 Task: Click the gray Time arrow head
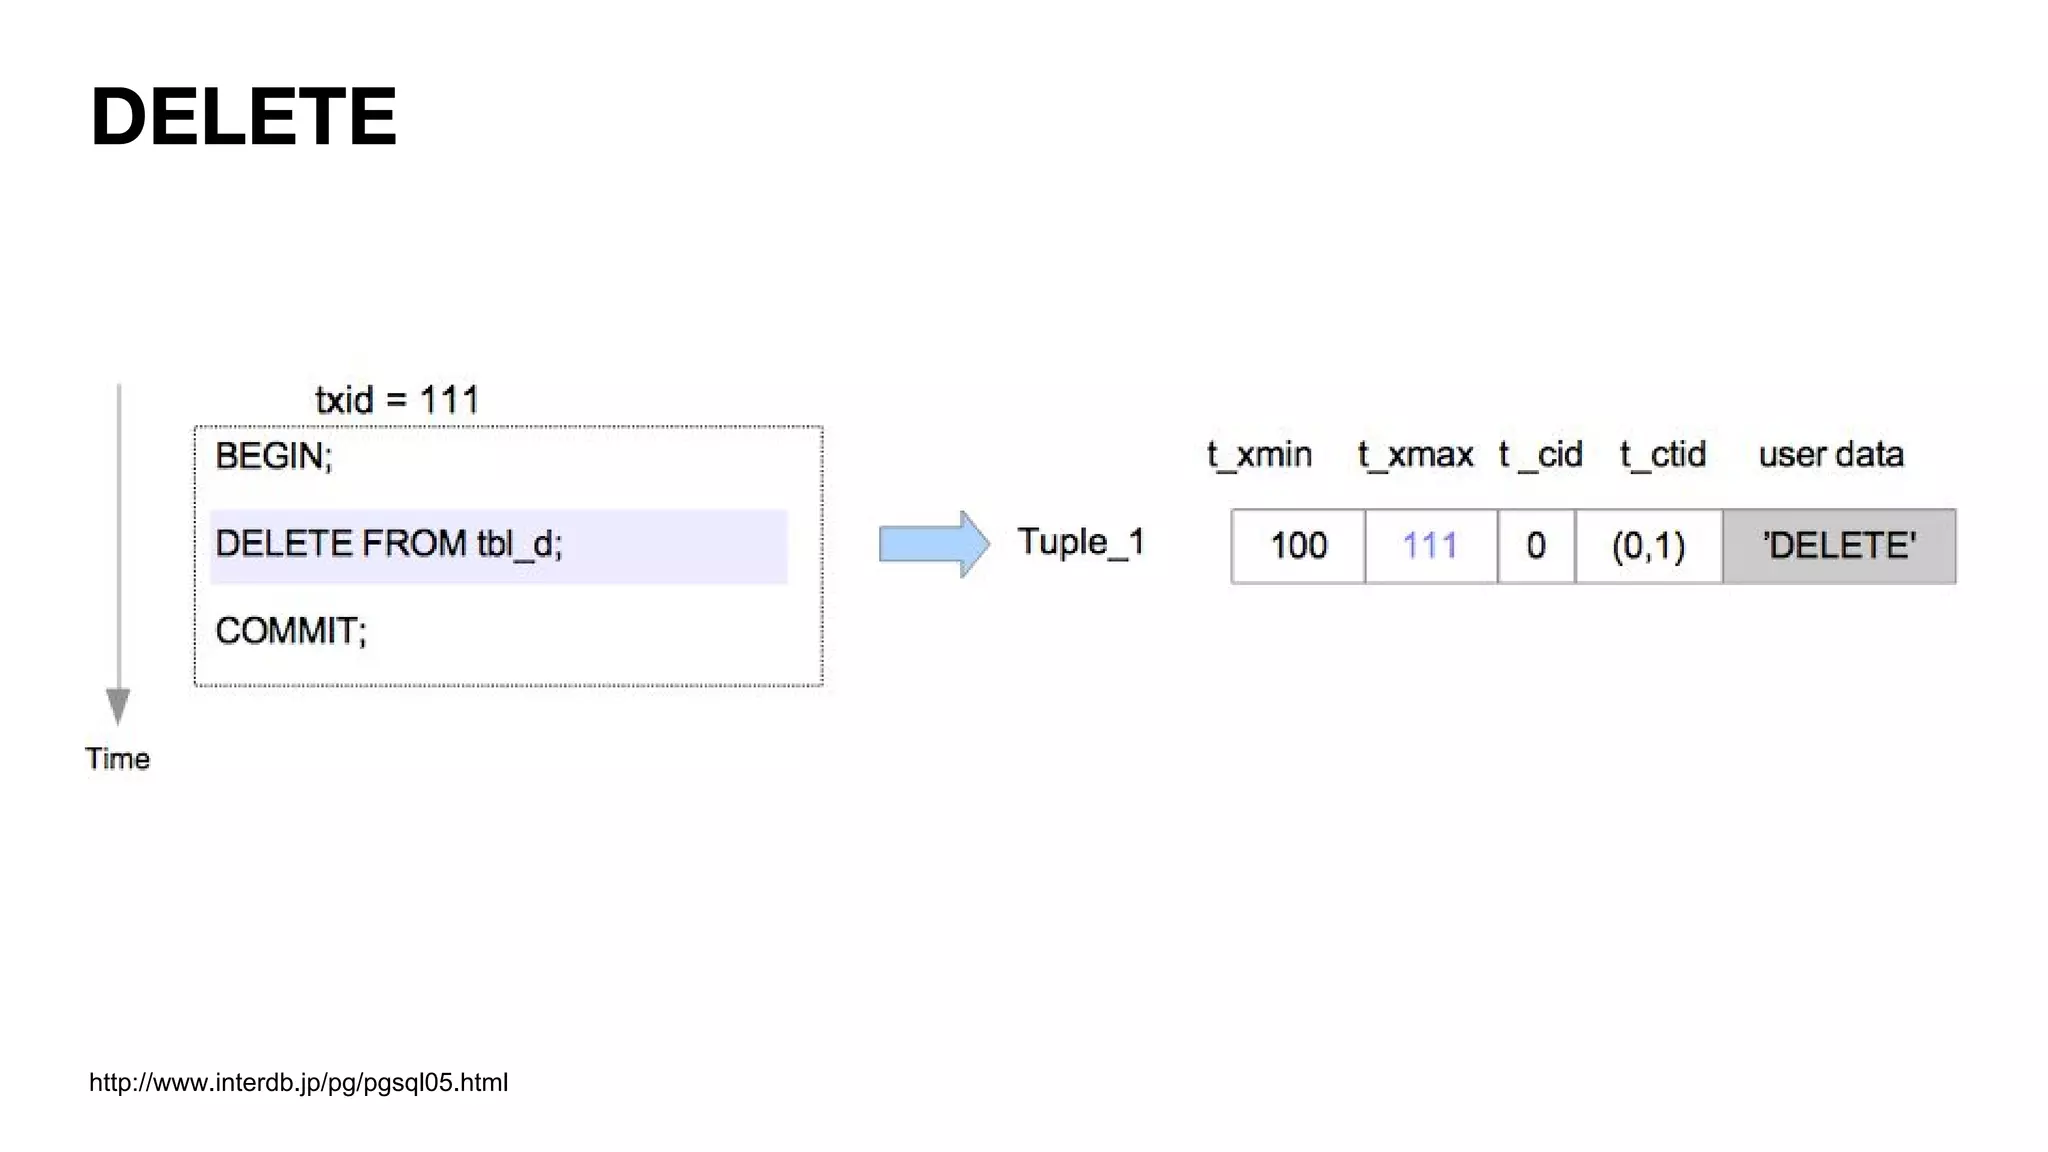[x=118, y=706]
